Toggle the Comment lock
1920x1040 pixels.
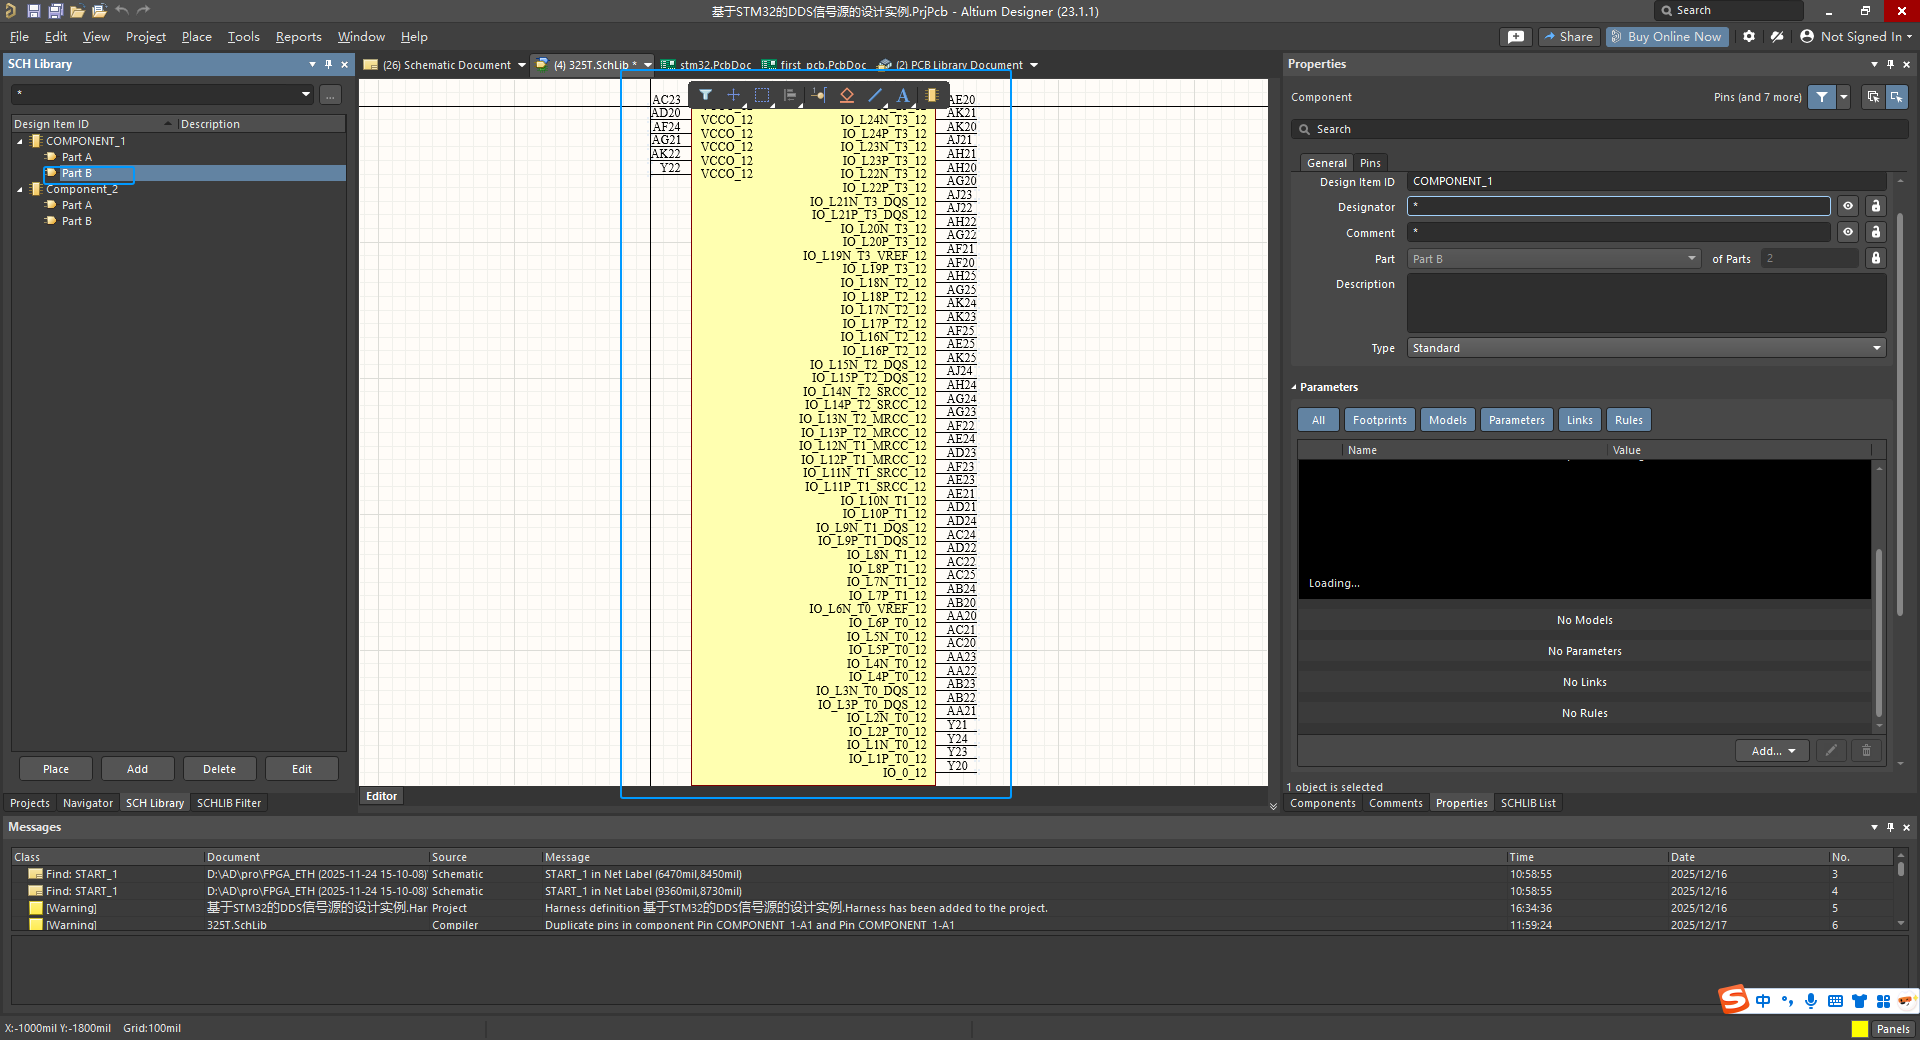pos(1876,232)
